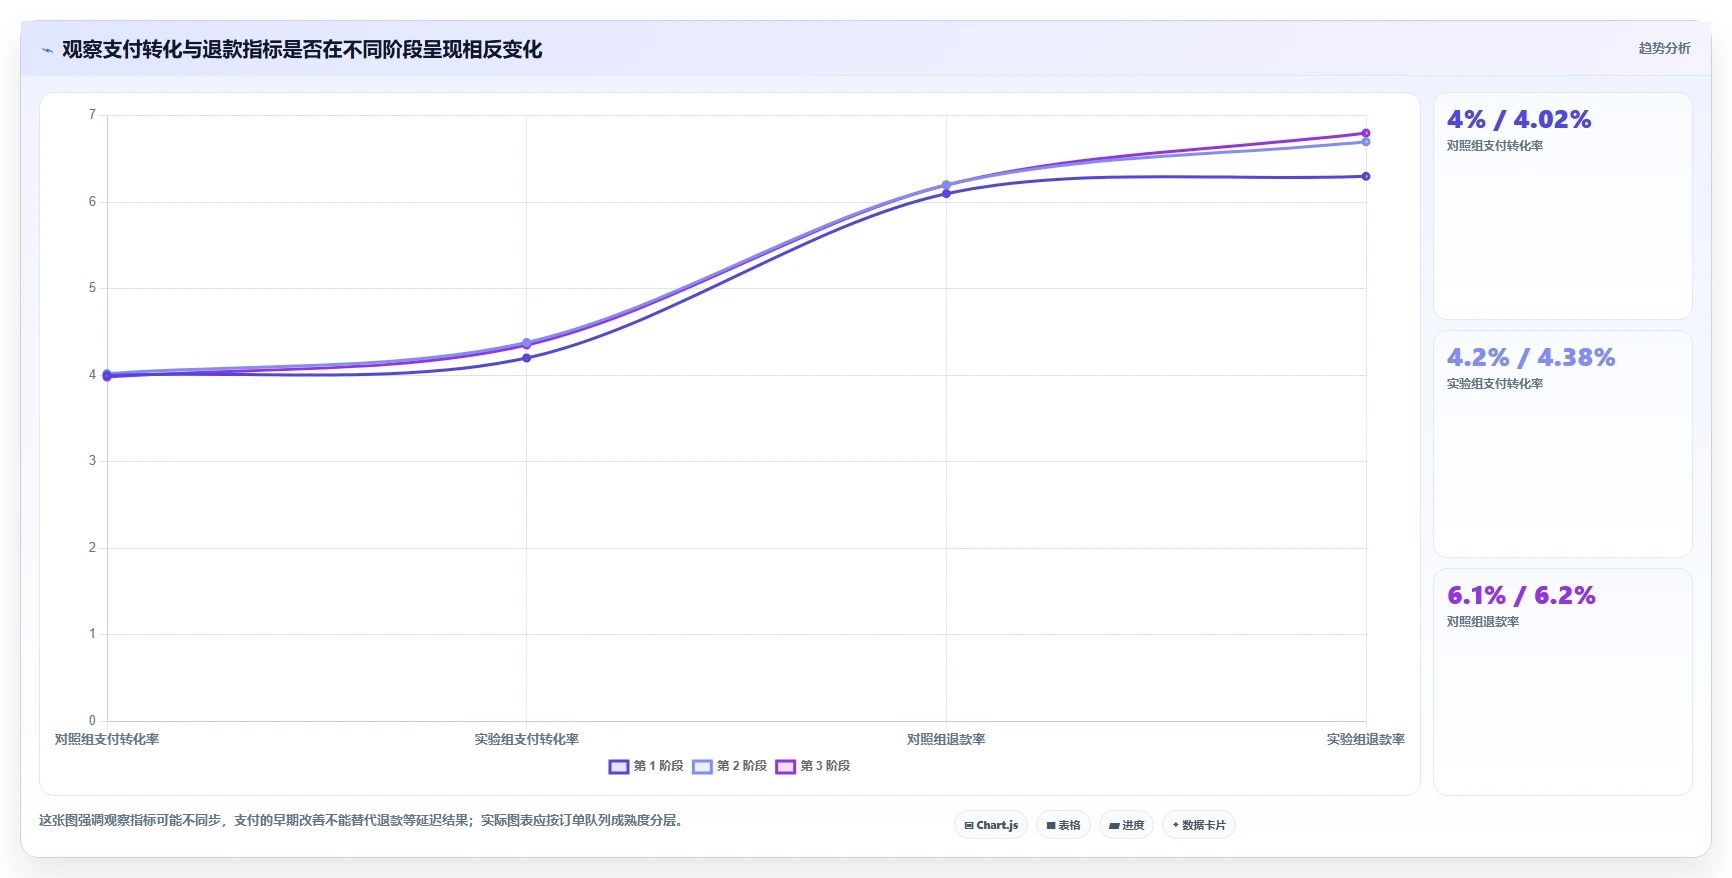Image resolution: width=1732 pixels, height=878 pixels.
Task: Click the 对照组退款率 x-axis label
Action: (946, 740)
